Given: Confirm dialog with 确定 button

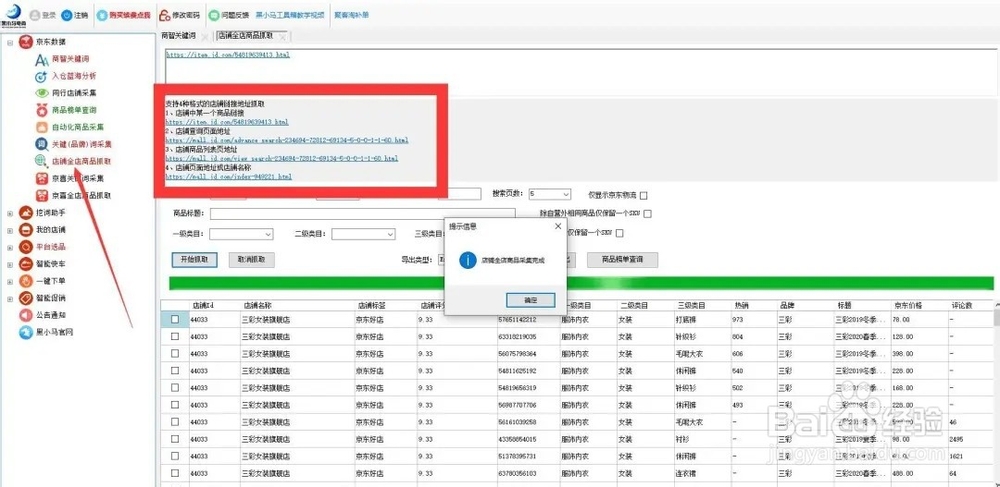Looking at the screenshot, I should click(531, 300).
